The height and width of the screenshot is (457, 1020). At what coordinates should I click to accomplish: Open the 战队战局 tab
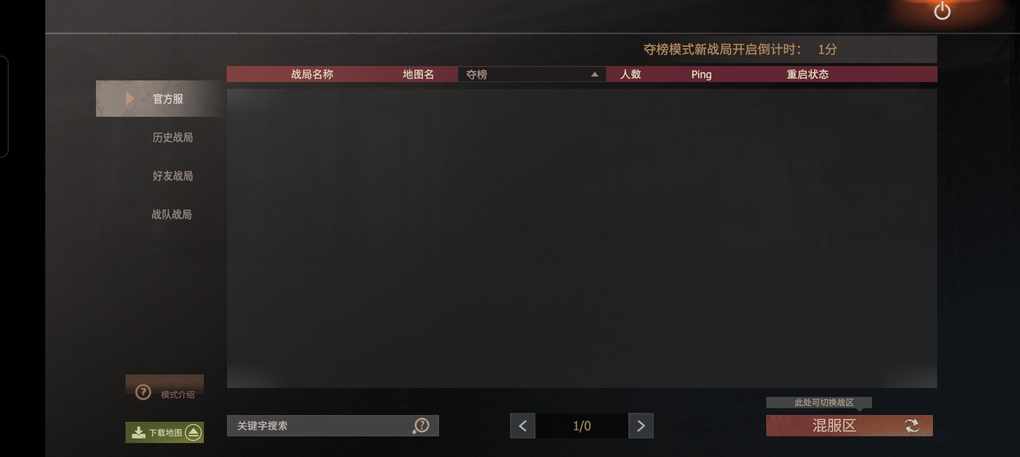(x=172, y=214)
